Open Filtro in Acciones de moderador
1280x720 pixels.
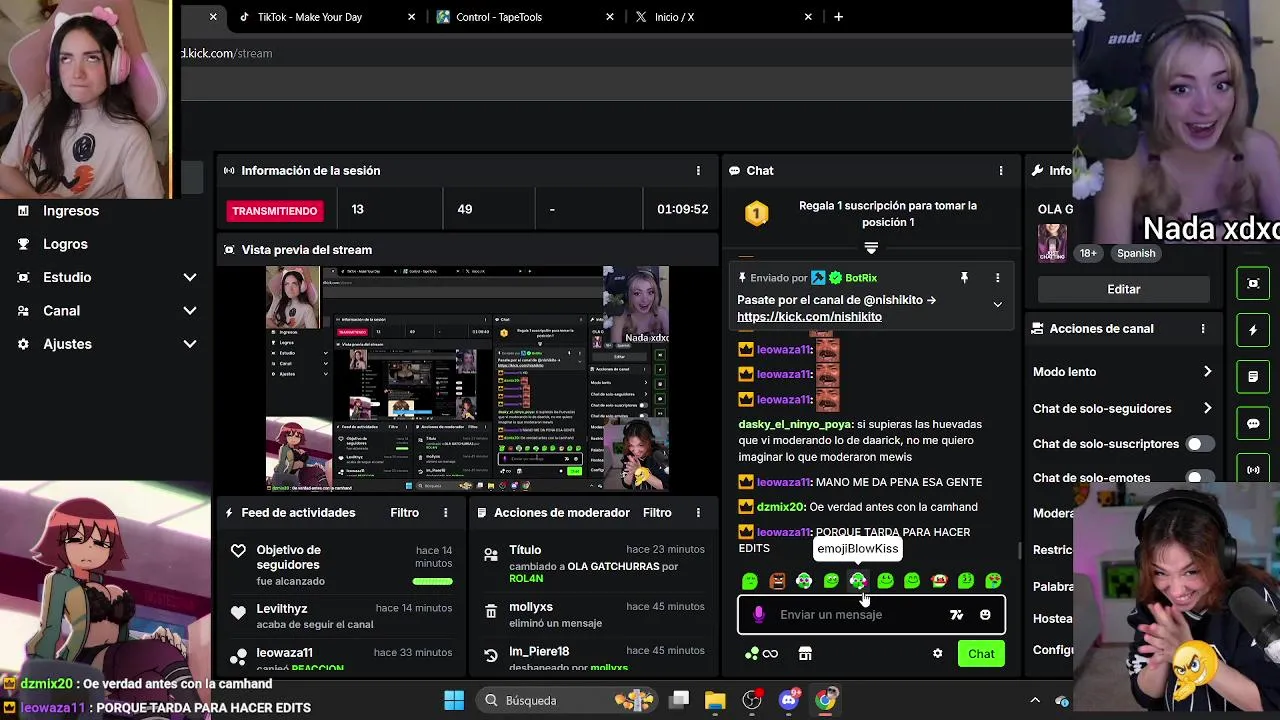[x=657, y=513]
